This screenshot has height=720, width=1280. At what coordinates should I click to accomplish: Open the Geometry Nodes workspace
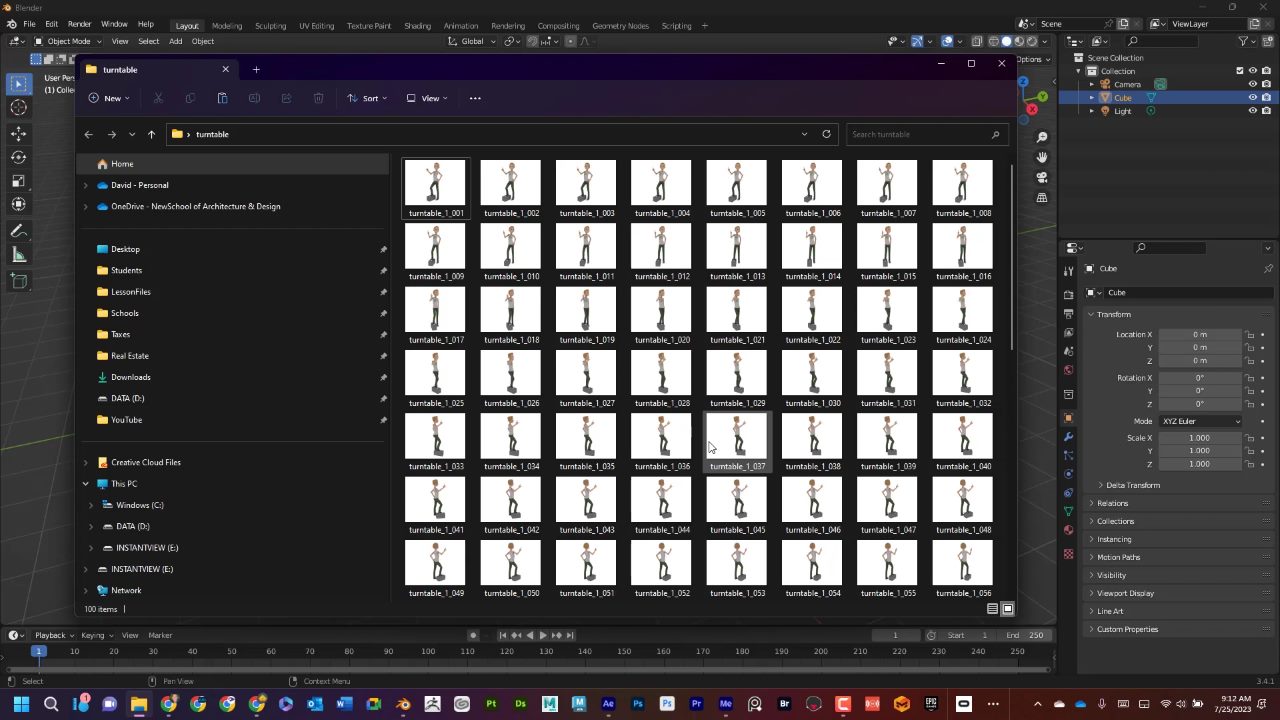click(620, 25)
